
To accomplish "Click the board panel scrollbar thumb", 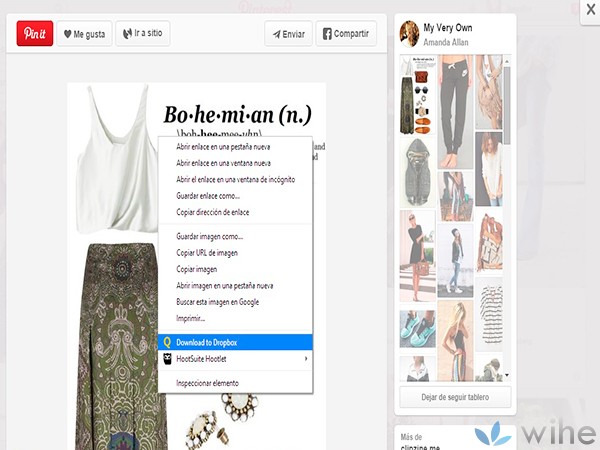I will coord(507,106).
